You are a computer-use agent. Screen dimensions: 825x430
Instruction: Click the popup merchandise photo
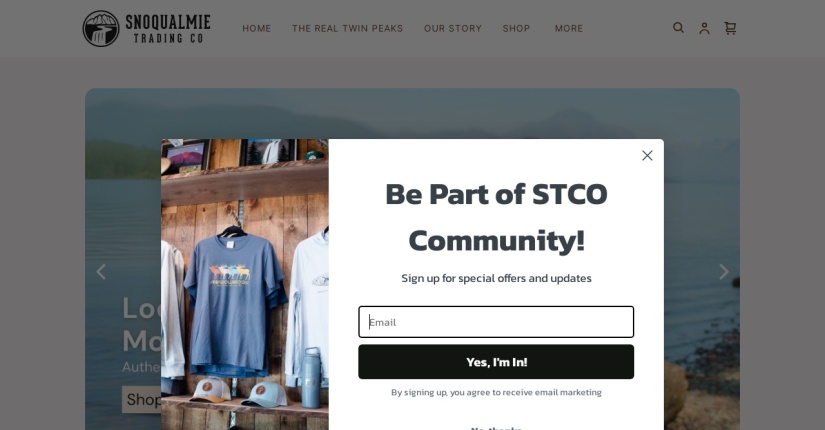[x=245, y=284]
